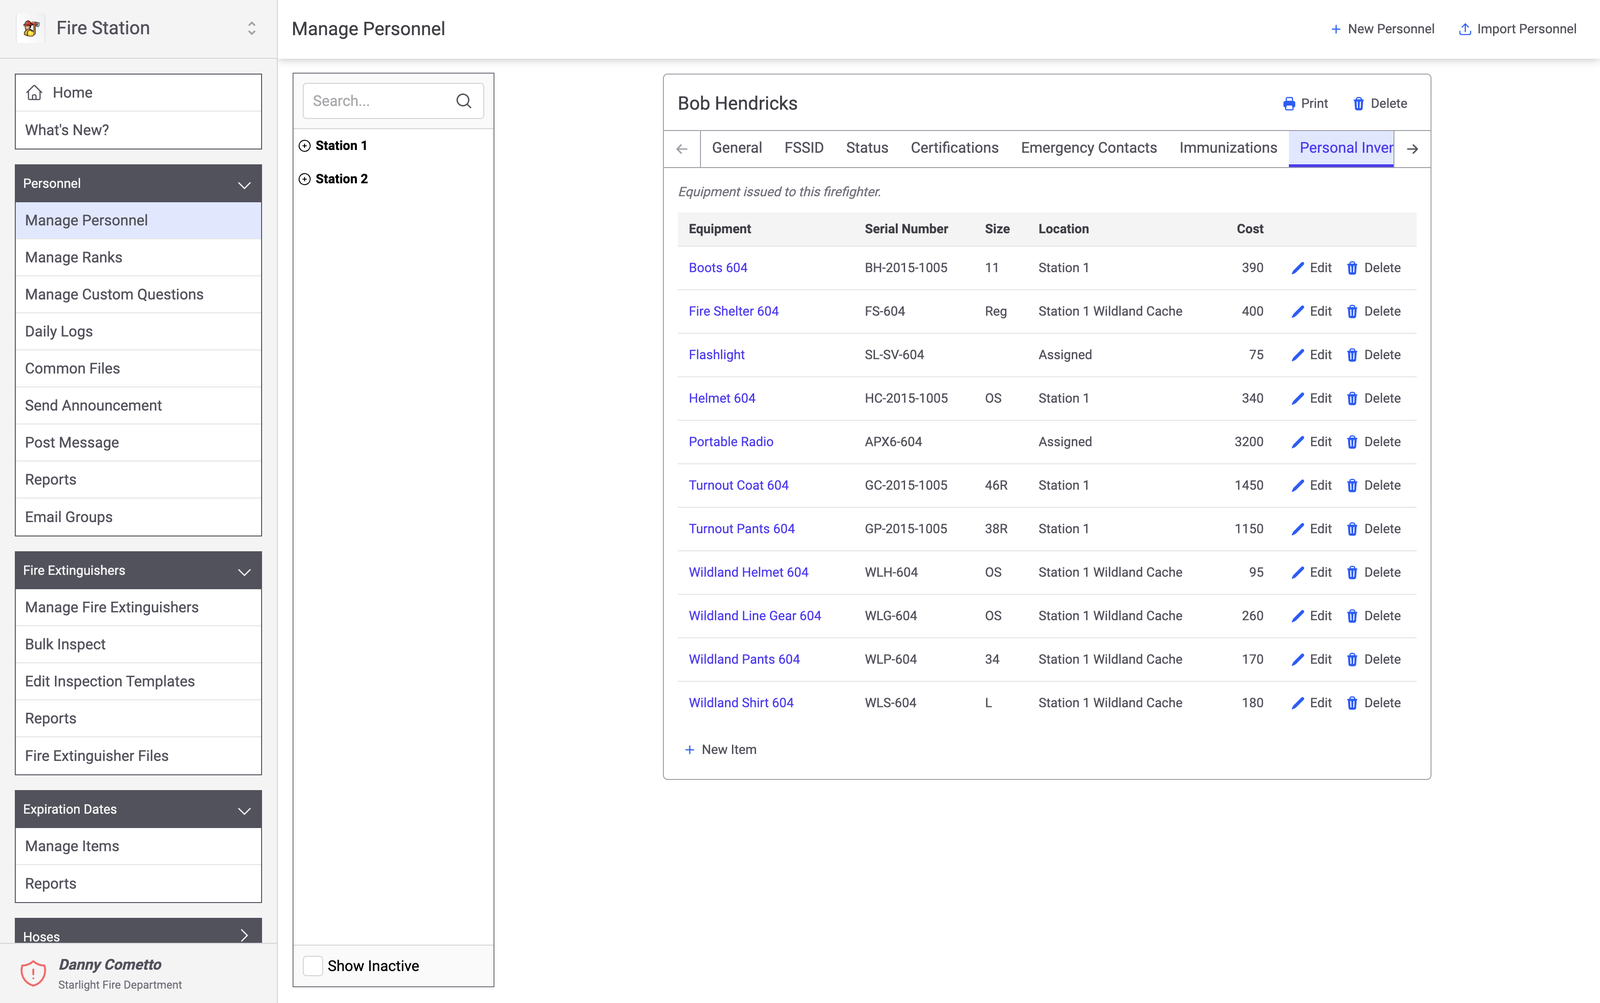The width and height of the screenshot is (1600, 1003).
Task: Click the left tab scroll arrow
Action: point(682,149)
